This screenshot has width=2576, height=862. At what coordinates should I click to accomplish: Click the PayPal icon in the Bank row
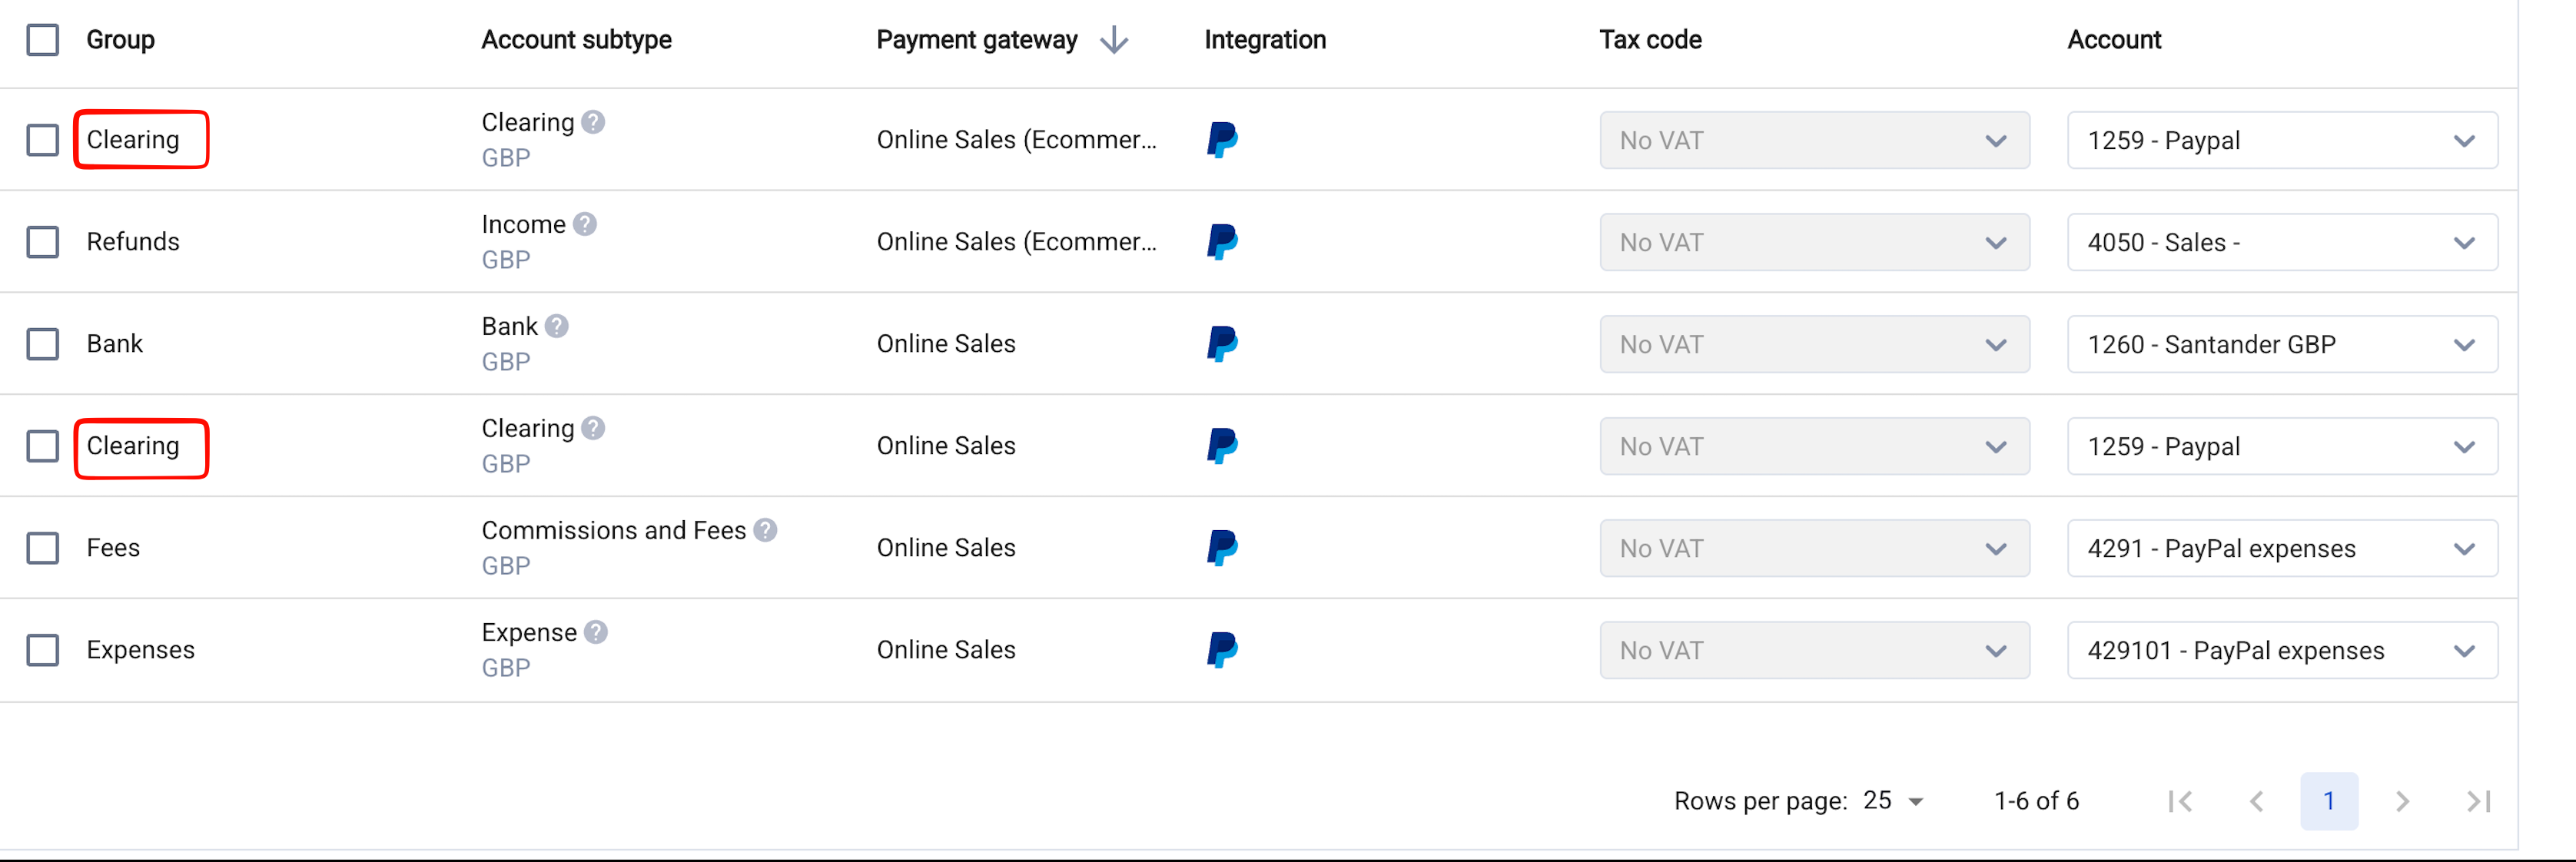tap(1222, 344)
